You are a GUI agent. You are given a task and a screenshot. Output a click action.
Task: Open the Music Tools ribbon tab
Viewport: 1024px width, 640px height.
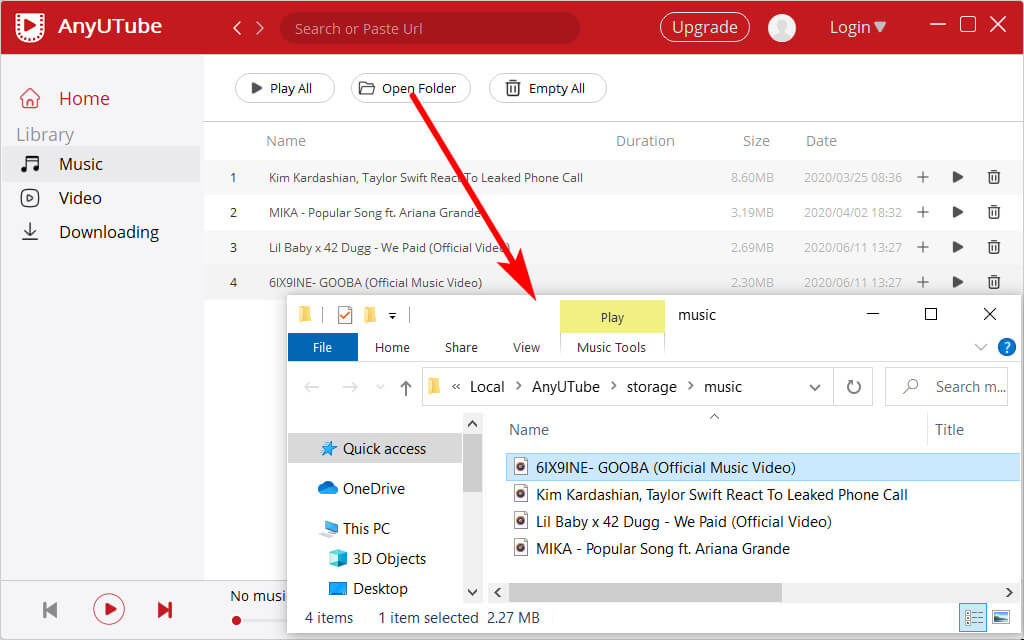click(x=612, y=347)
